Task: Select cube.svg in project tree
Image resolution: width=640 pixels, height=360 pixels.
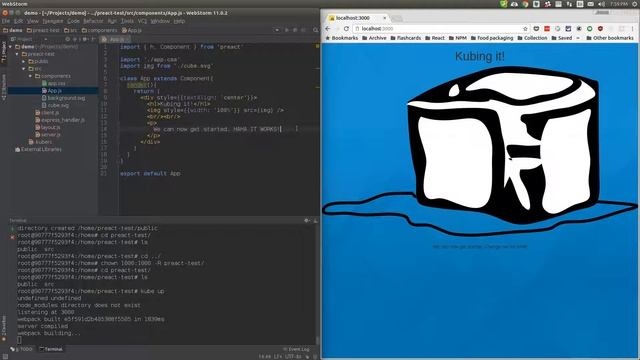Action: point(55,105)
